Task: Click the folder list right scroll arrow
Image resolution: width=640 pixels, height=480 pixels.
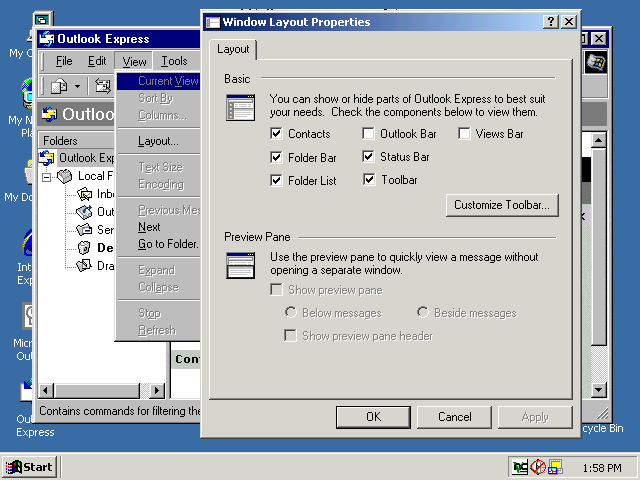Action: click(x=157, y=390)
